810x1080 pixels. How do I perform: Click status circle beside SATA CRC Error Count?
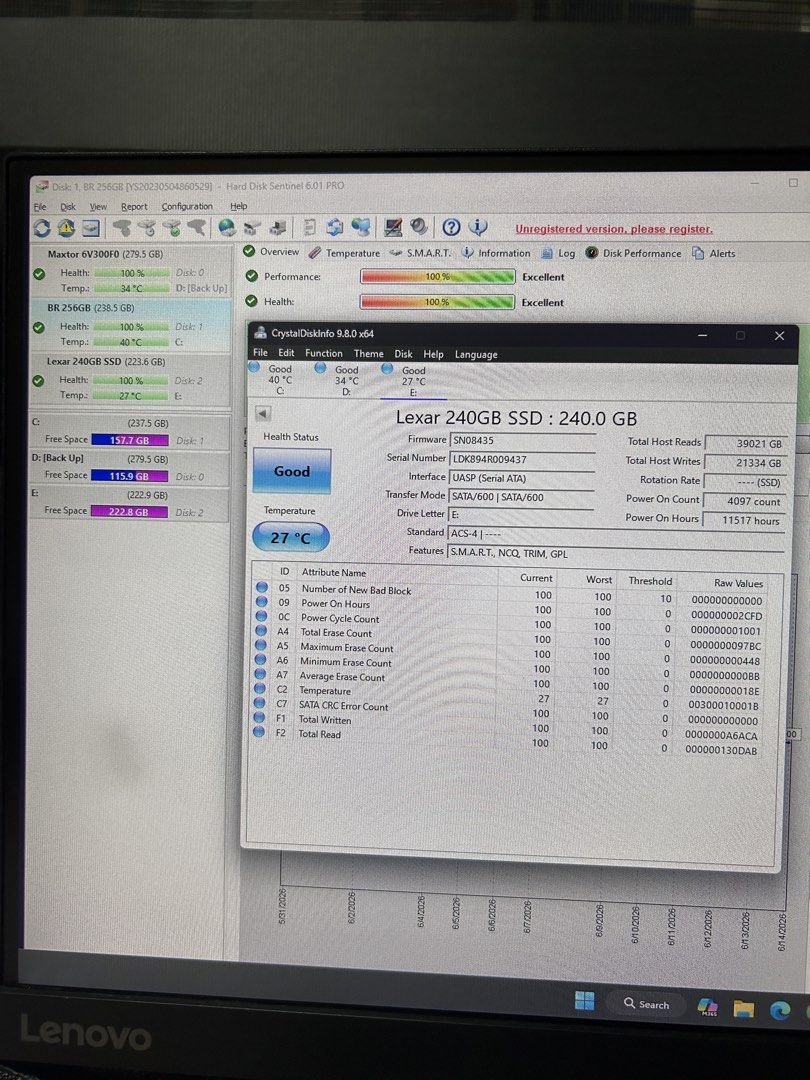coord(260,703)
